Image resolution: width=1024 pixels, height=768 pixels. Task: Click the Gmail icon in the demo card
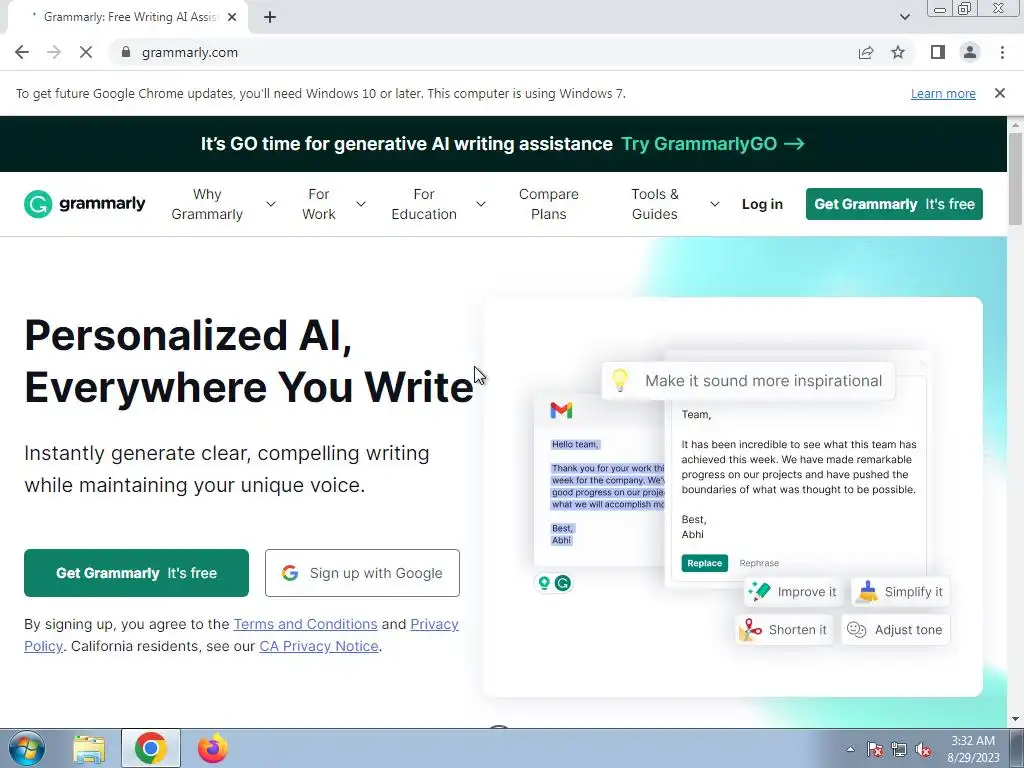click(x=562, y=410)
